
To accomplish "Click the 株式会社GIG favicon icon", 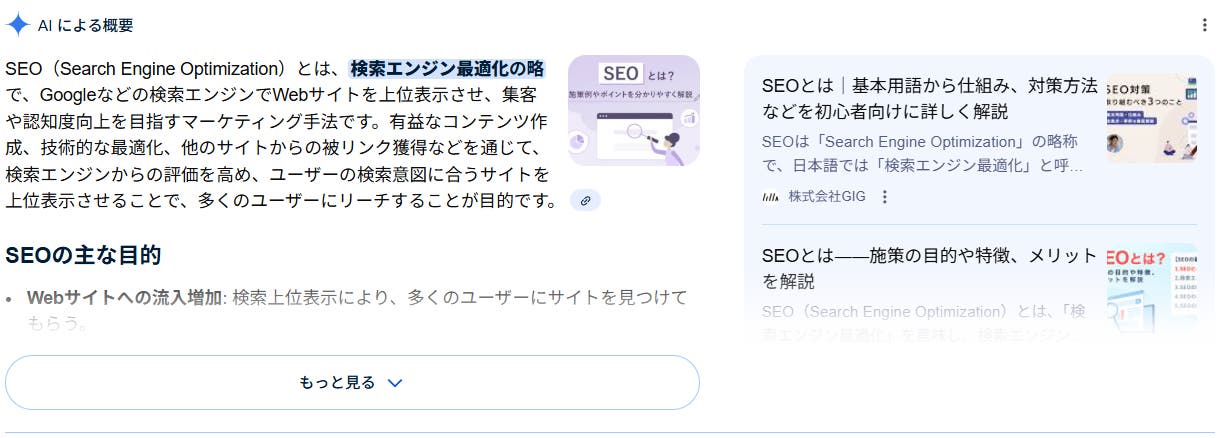I will 770,197.
